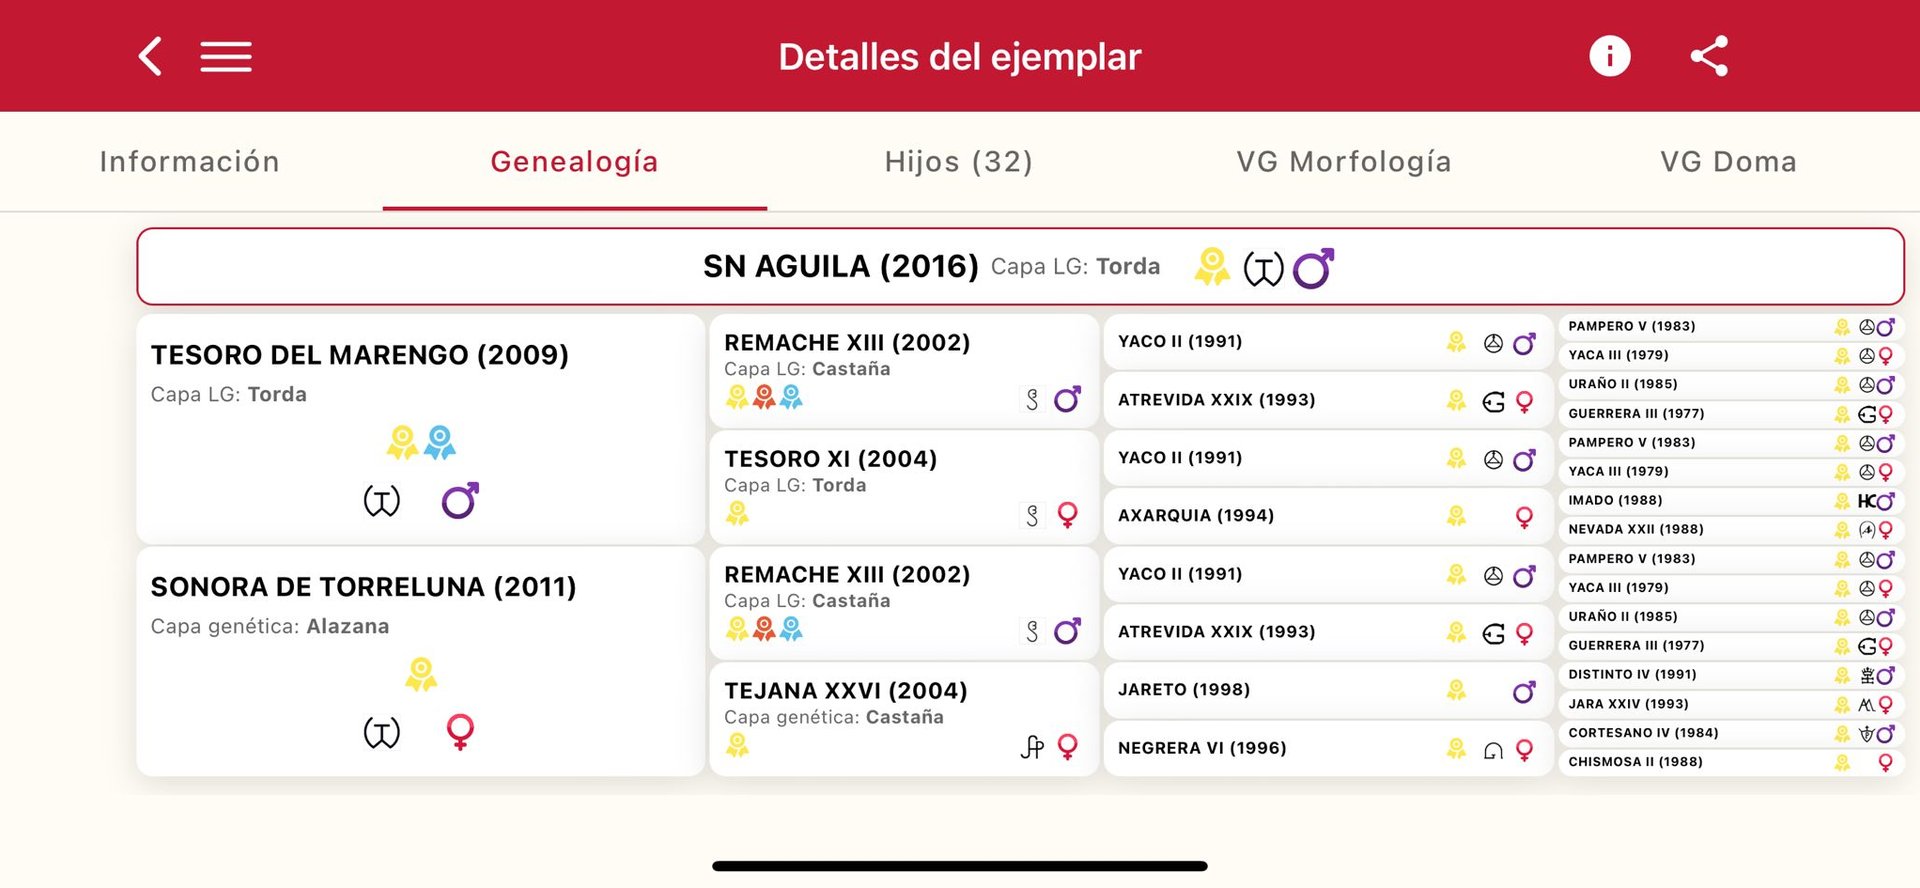The image size is (1920, 888).
Task: Open the Hijos (32) tab
Action: [958, 162]
